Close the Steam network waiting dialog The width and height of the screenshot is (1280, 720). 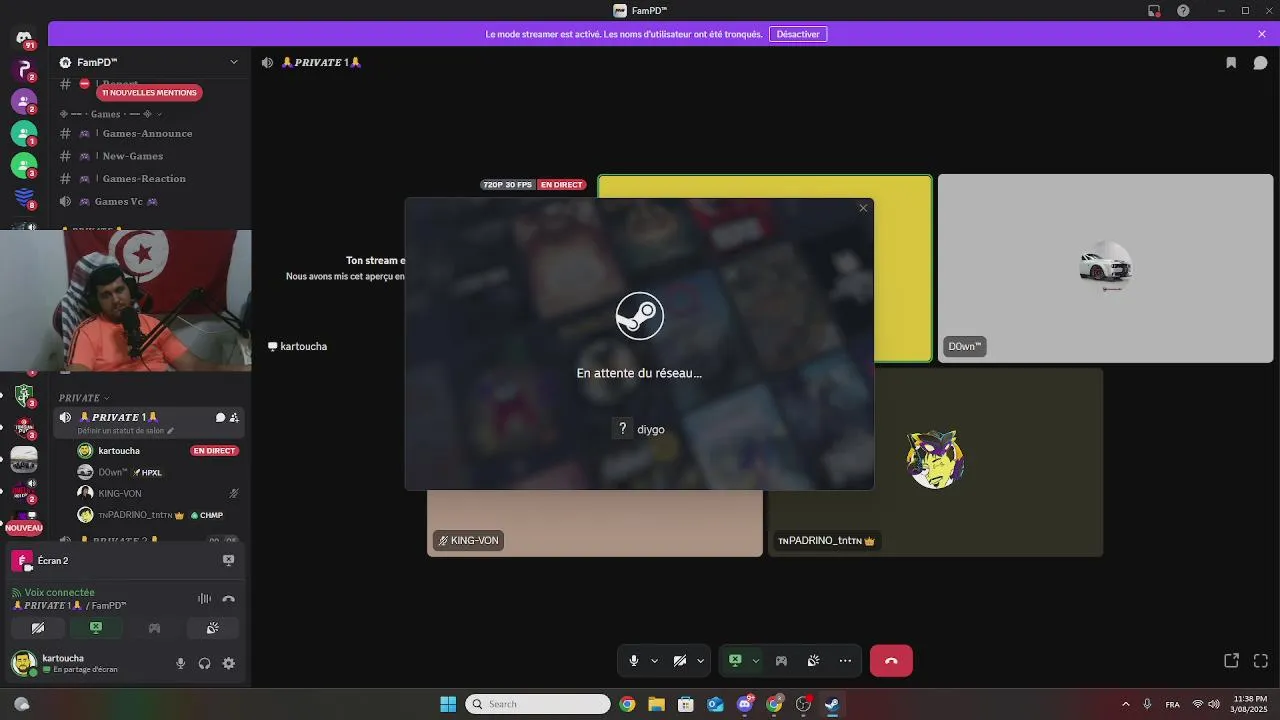863,208
